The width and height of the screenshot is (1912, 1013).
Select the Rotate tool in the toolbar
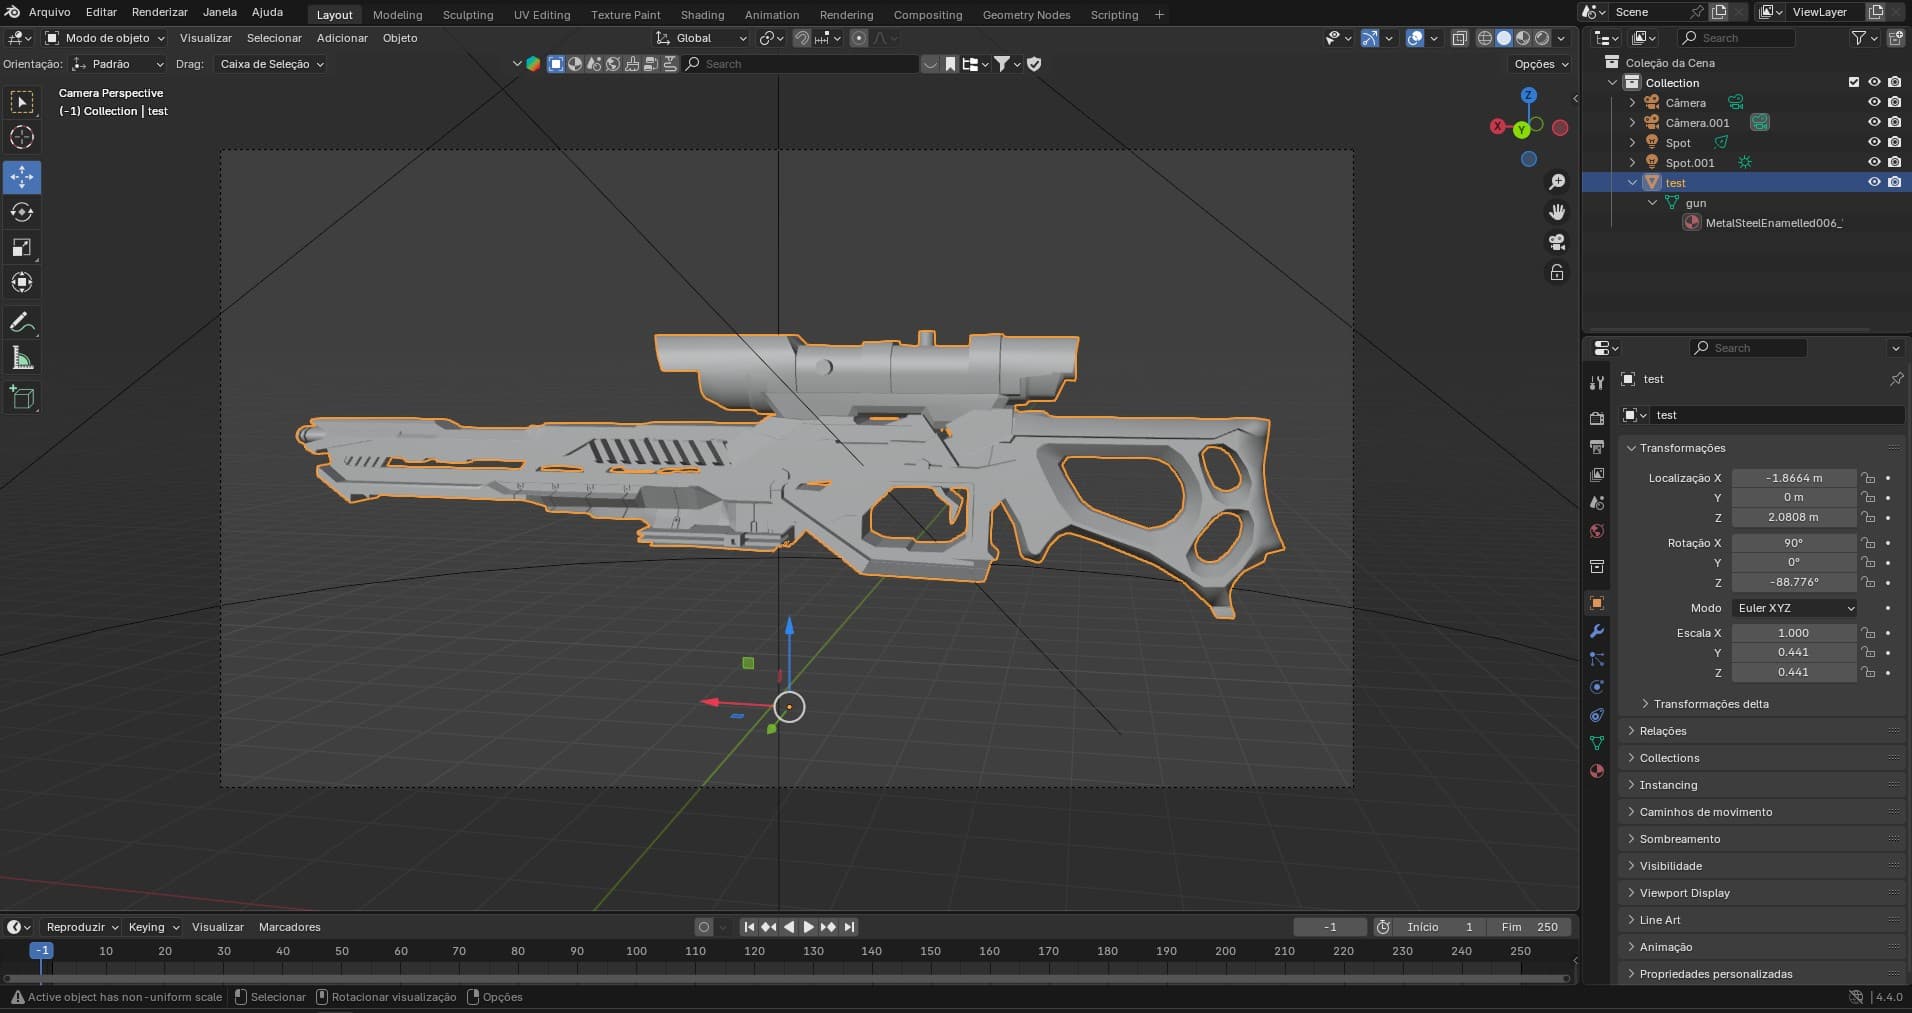(x=22, y=213)
